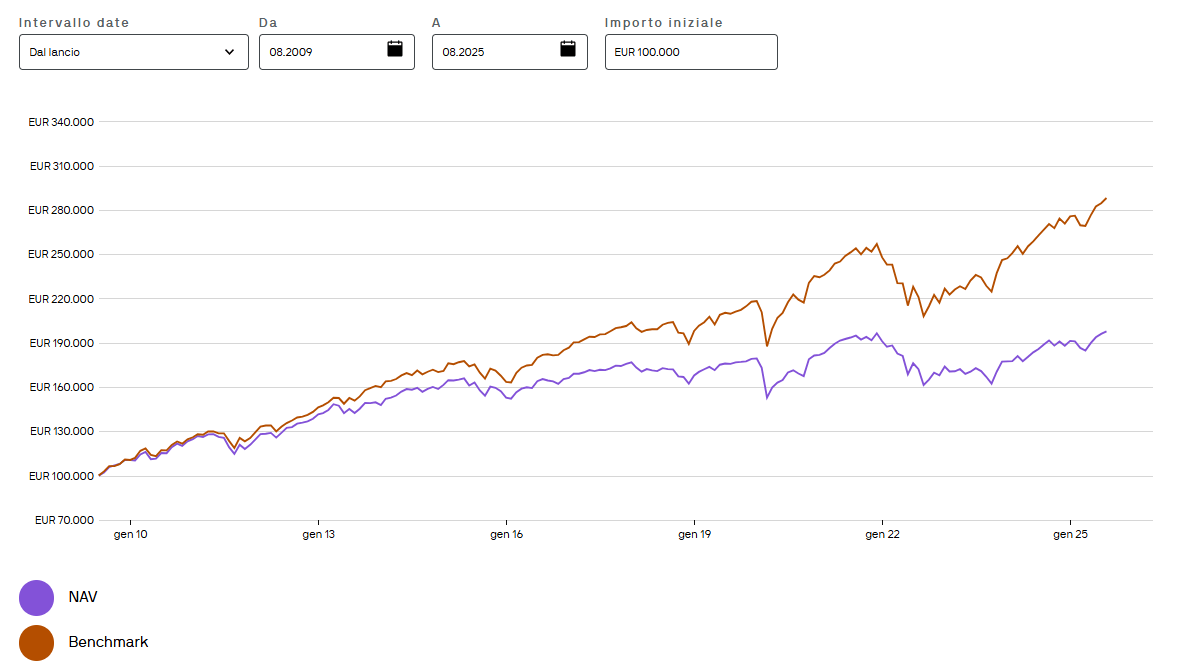Select the Da date field showing 08.2009
This screenshot has width=1197, height=670.
coord(320,52)
